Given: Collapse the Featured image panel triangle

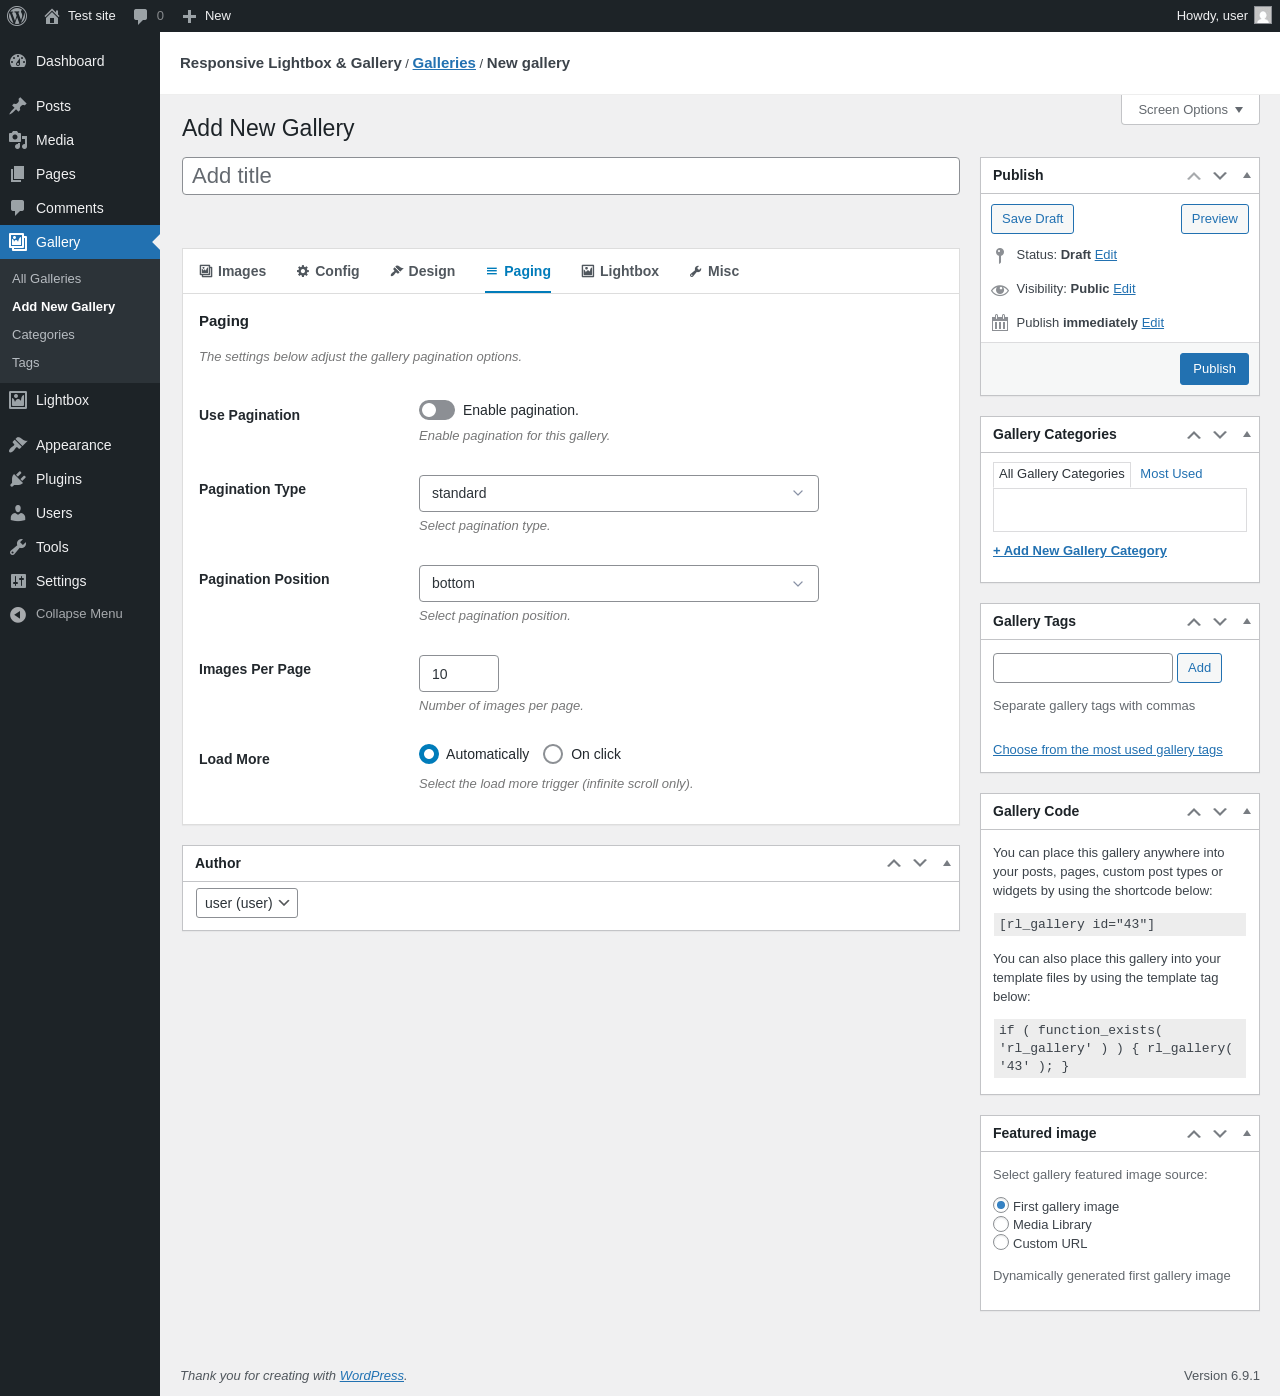Looking at the screenshot, I should coord(1247,1133).
